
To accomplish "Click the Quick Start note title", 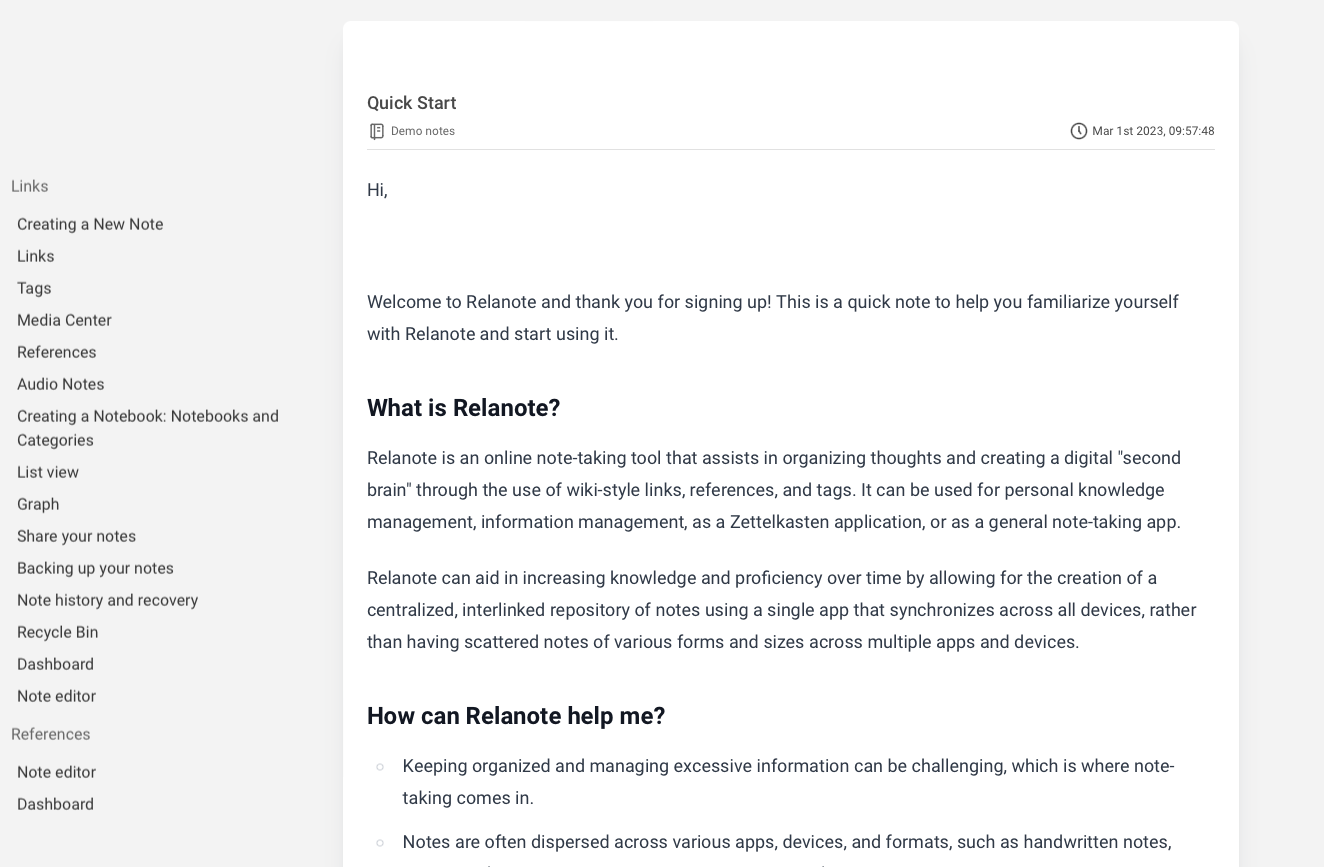I will (411, 103).
